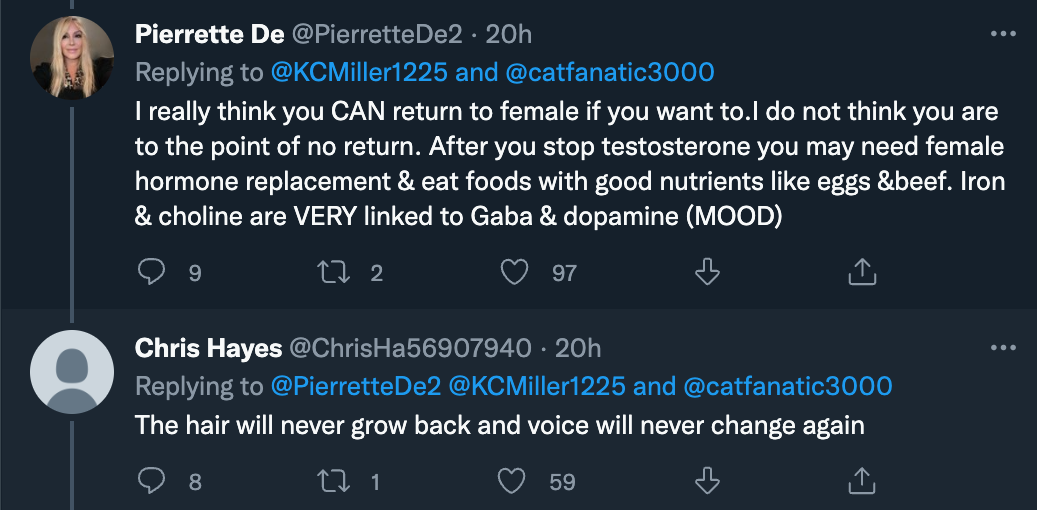Share Pierrette De's tweet

862,272
